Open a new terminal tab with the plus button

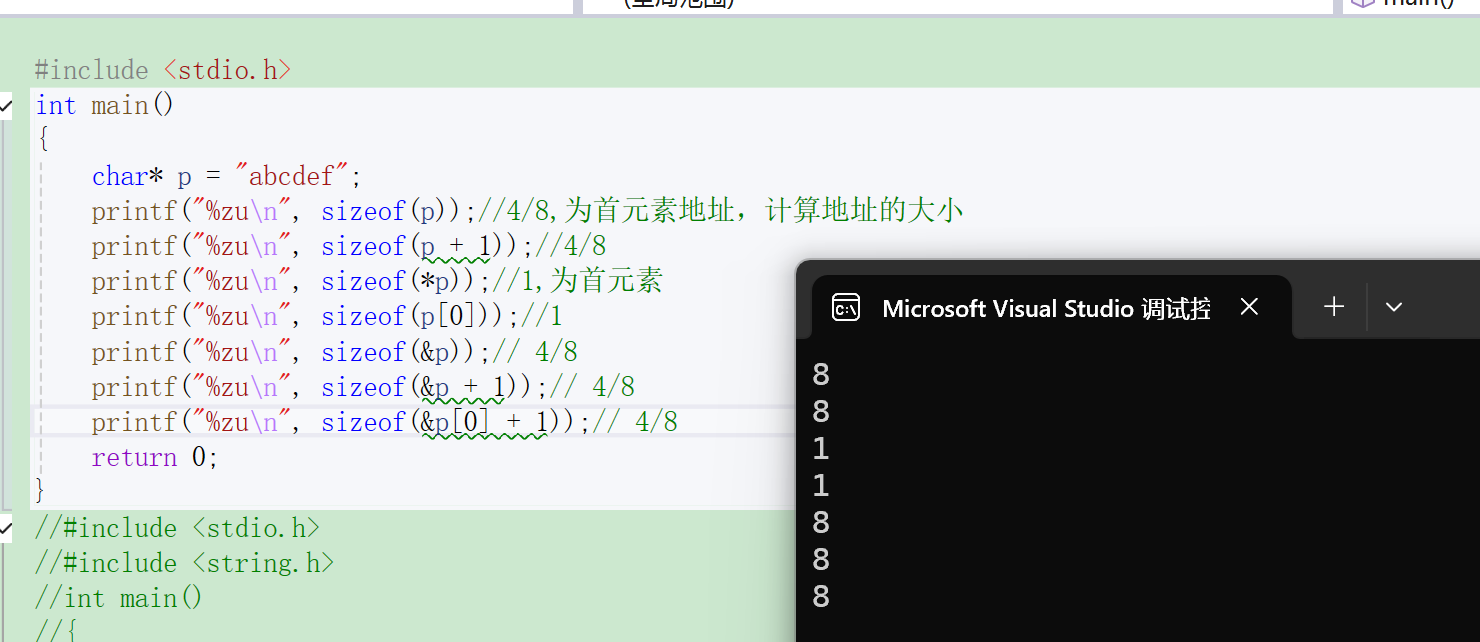1334,307
